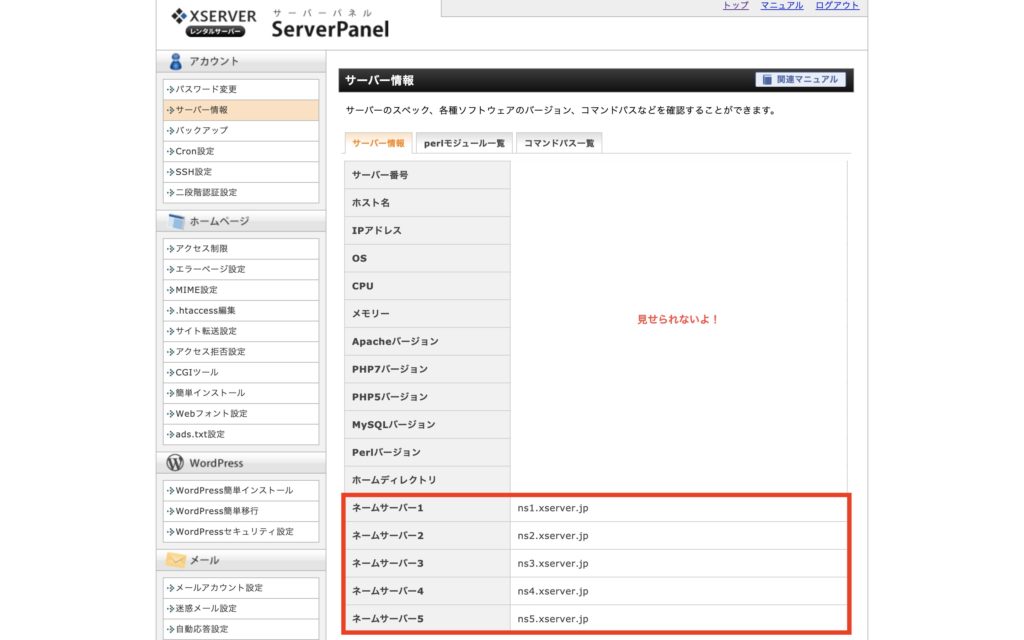The height and width of the screenshot is (640, 1024).
Task: Click the IPアドレス row label
Action: [377, 231]
